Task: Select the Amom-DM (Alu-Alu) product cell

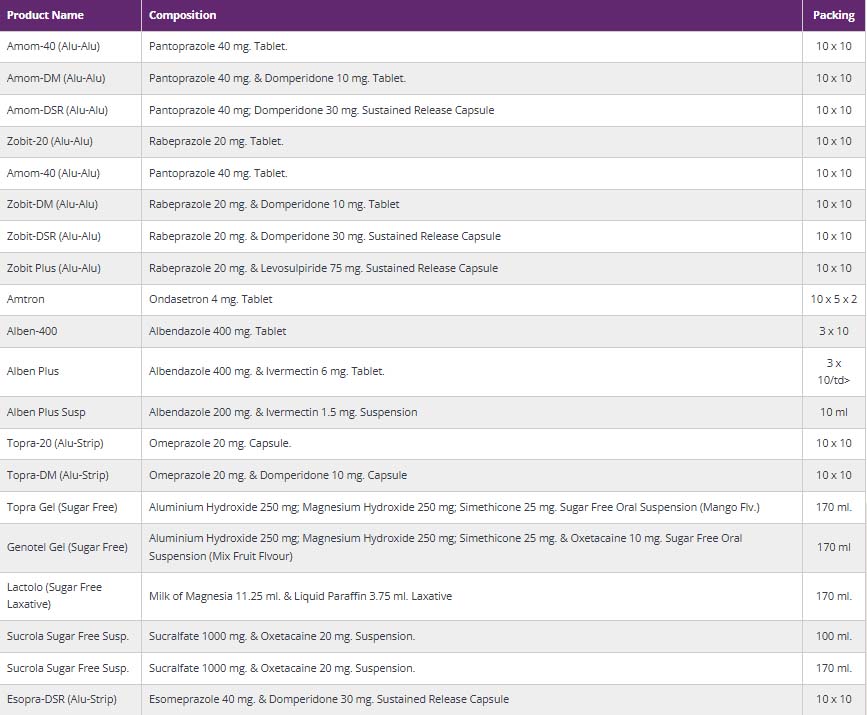Action: (x=56, y=78)
